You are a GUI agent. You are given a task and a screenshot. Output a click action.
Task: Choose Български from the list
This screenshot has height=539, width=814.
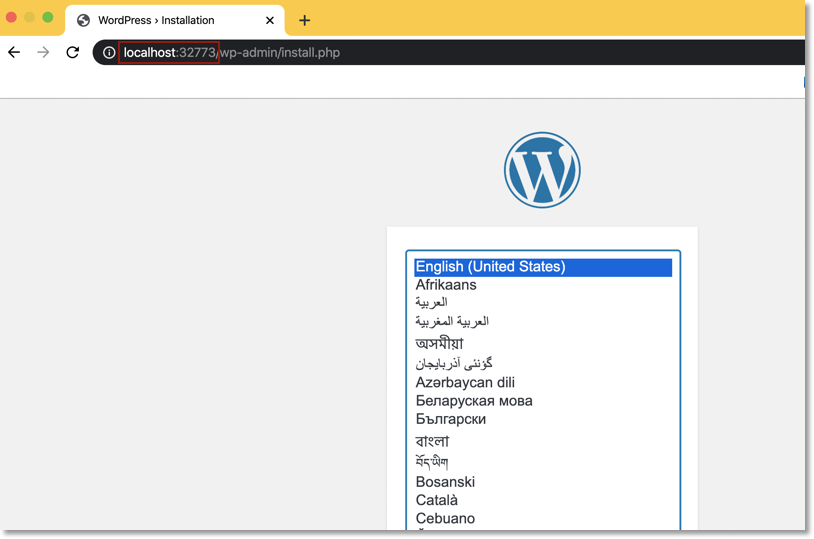[x=543, y=419]
